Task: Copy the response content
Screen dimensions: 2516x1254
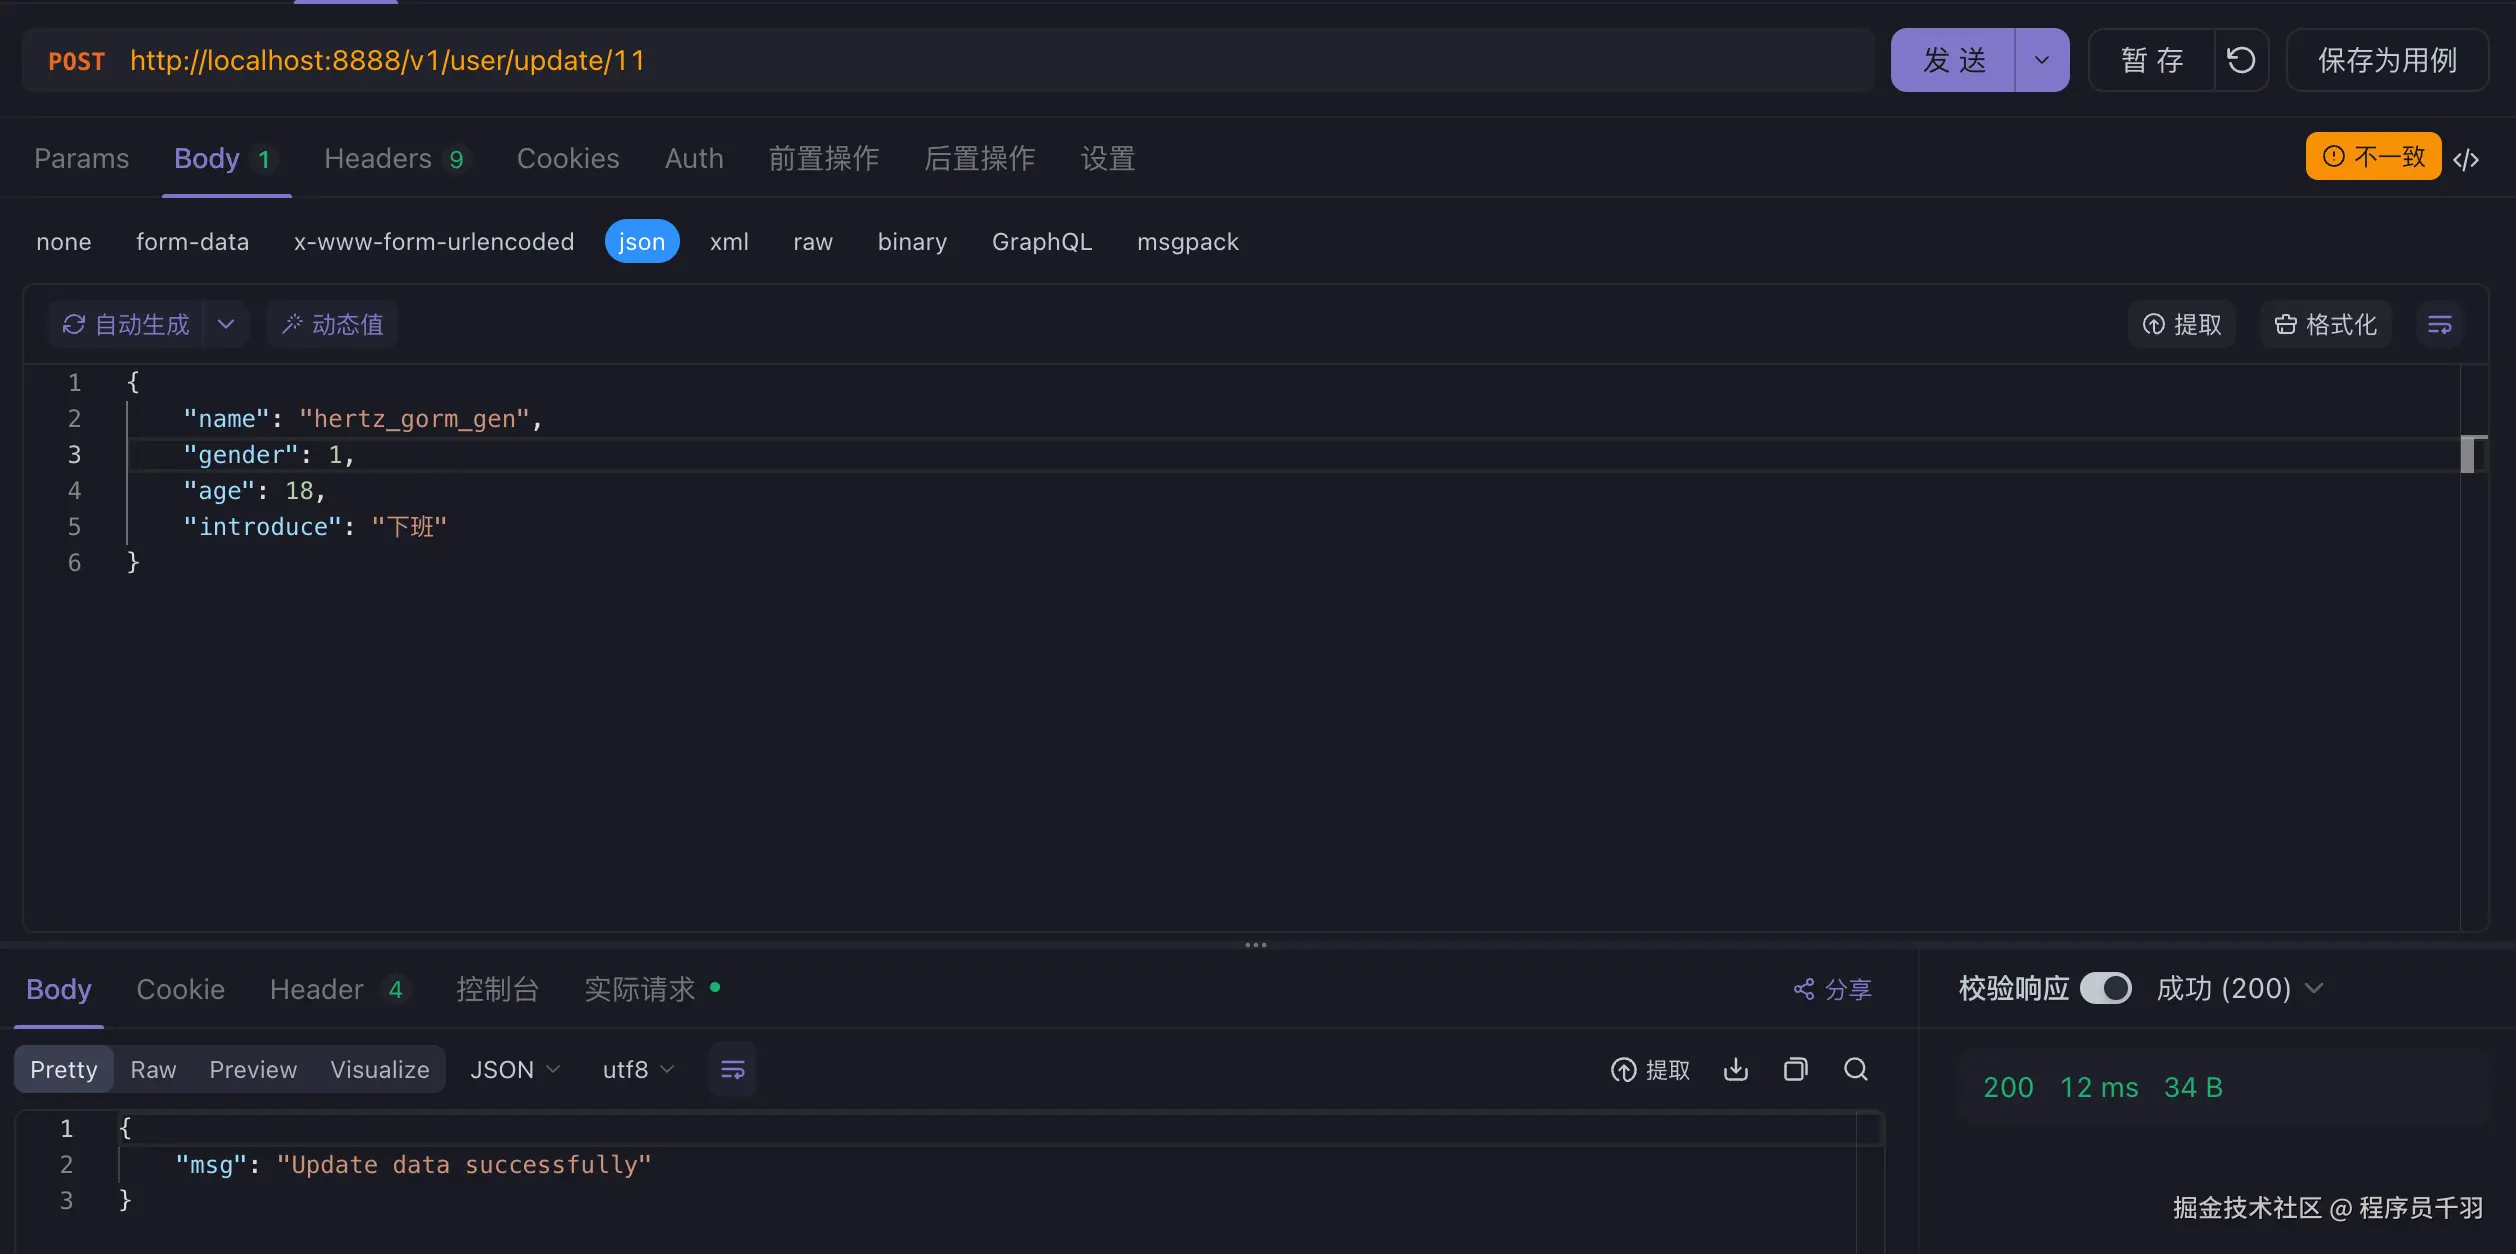Action: pyautogui.click(x=1795, y=1069)
